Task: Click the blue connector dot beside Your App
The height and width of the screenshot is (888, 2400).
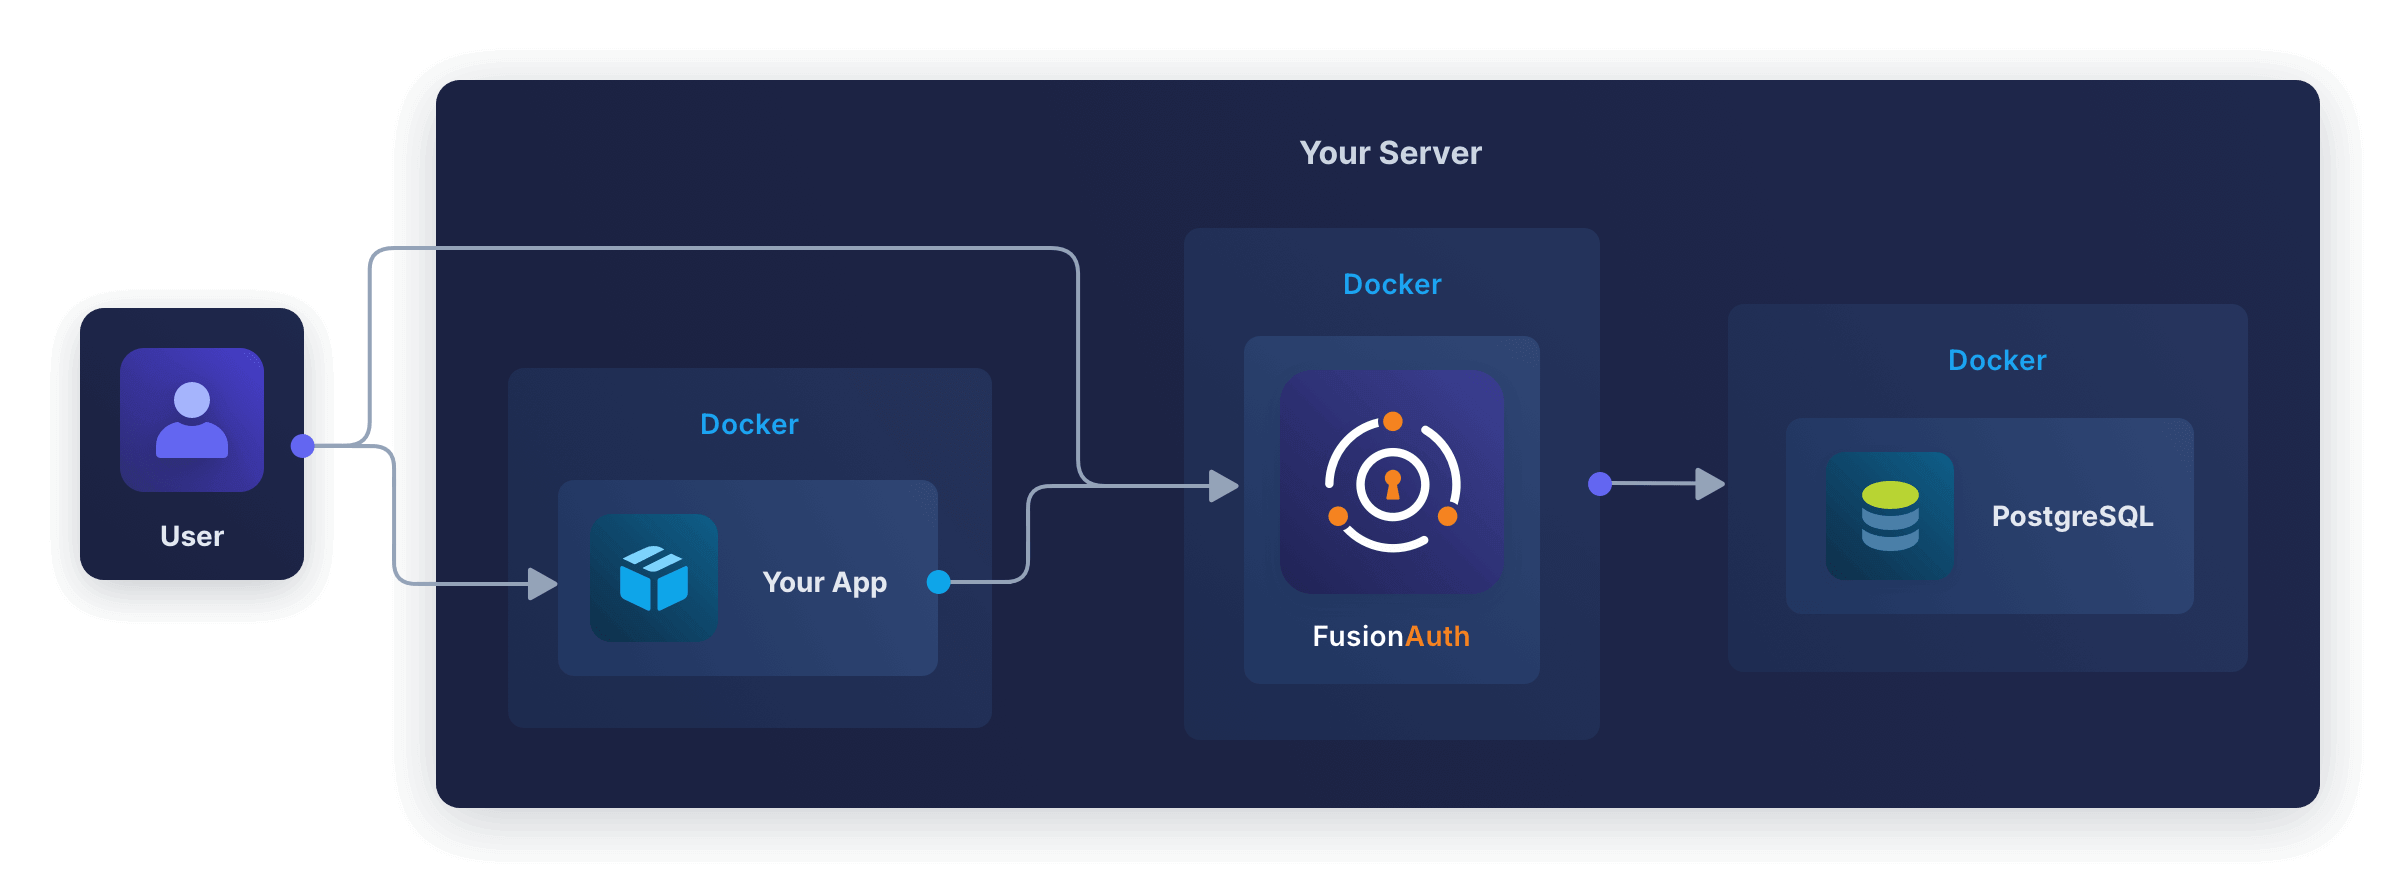Action: pyautogui.click(x=938, y=582)
